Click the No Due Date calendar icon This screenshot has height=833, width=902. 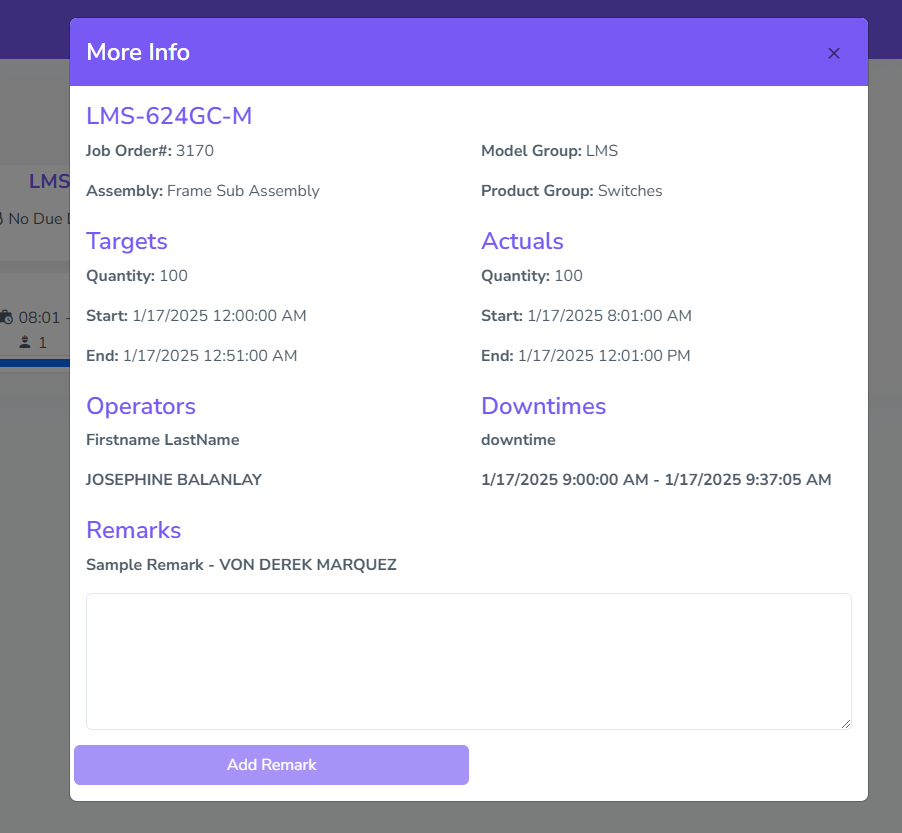point(3,218)
